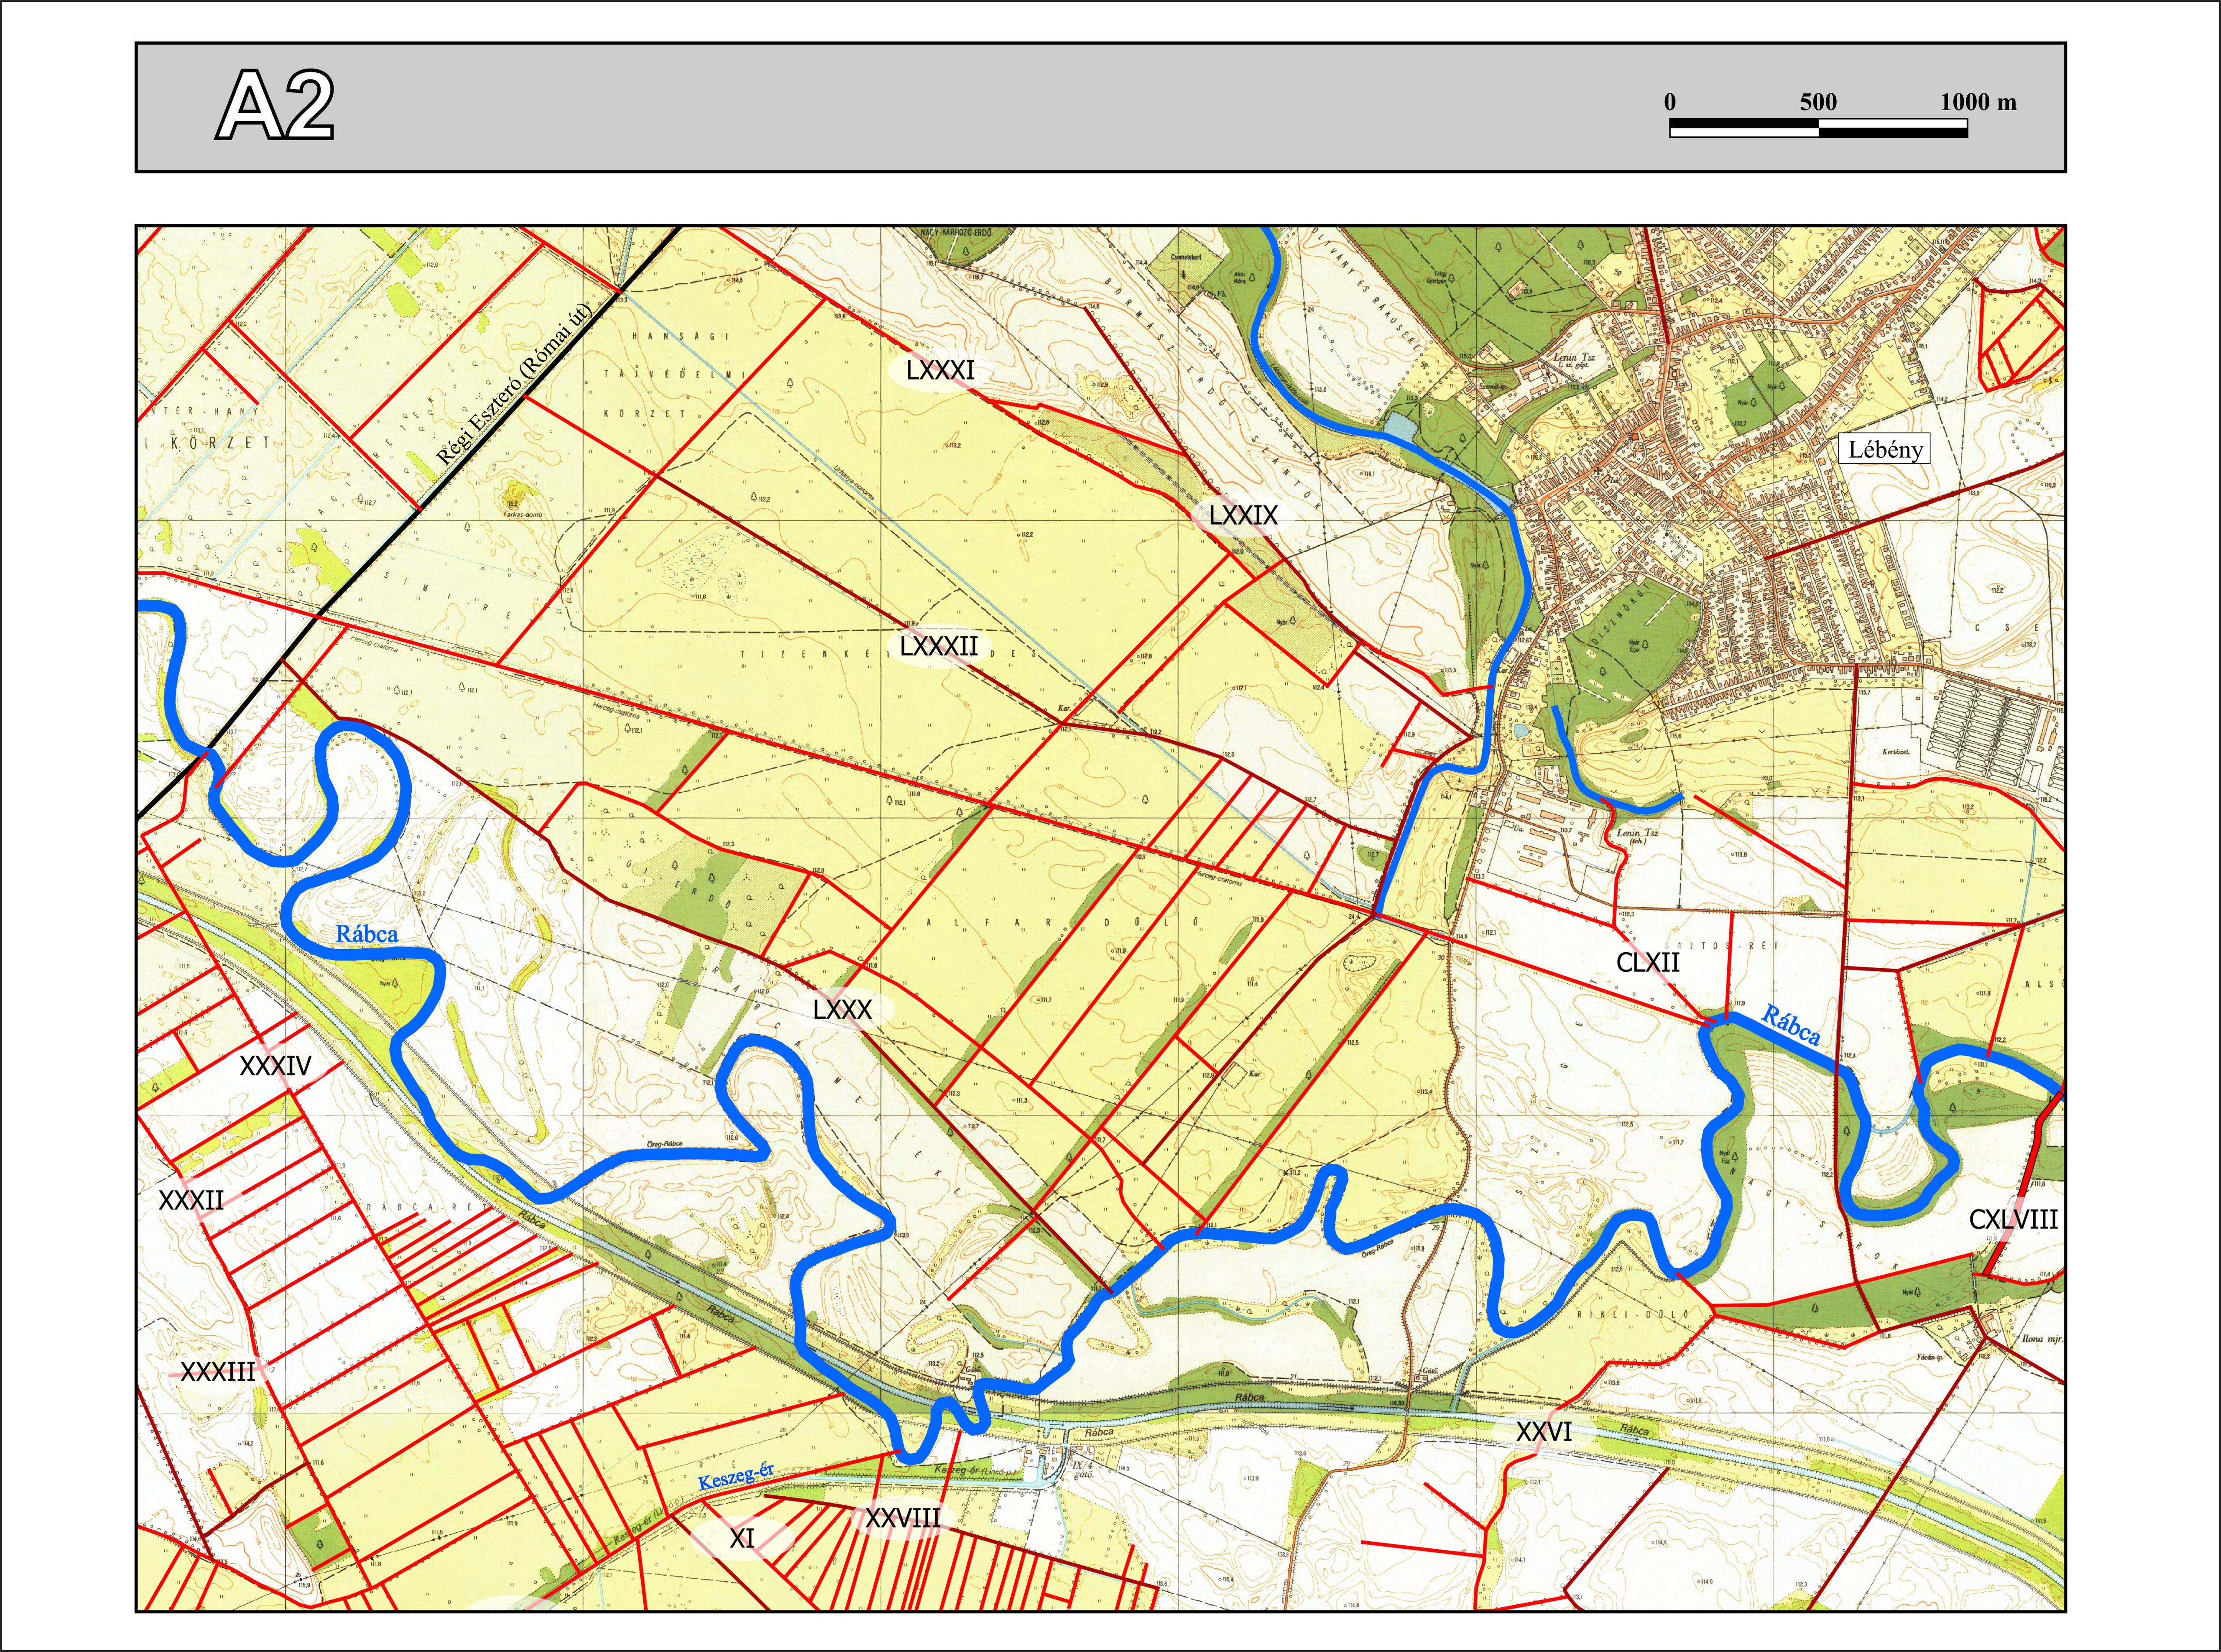This screenshot has height=1652, width=2221.
Task: Click the XXXIV parcel label
Action: pos(275,1066)
